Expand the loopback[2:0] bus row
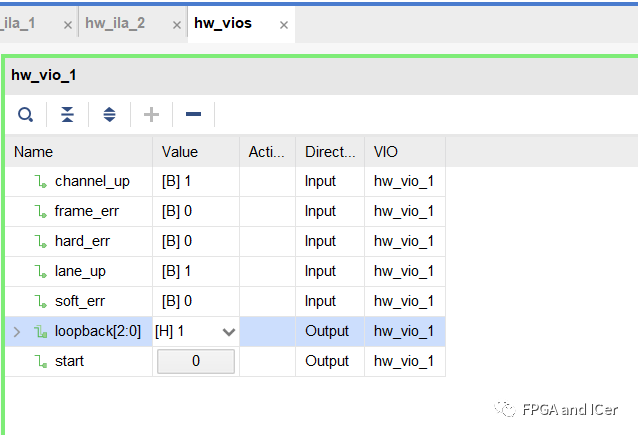Viewport: 638px width, 435px height. tap(17, 332)
